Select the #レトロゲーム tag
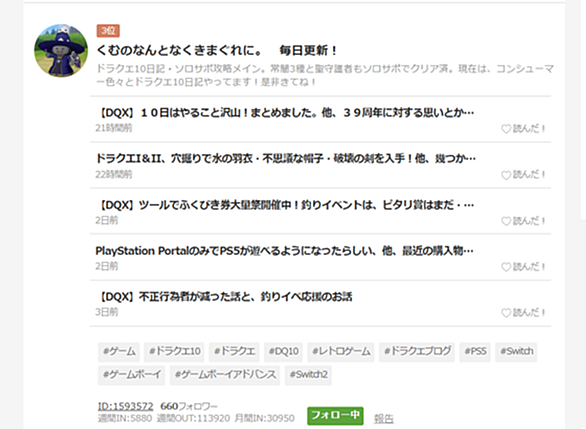This screenshot has height=429, width=586. (341, 352)
